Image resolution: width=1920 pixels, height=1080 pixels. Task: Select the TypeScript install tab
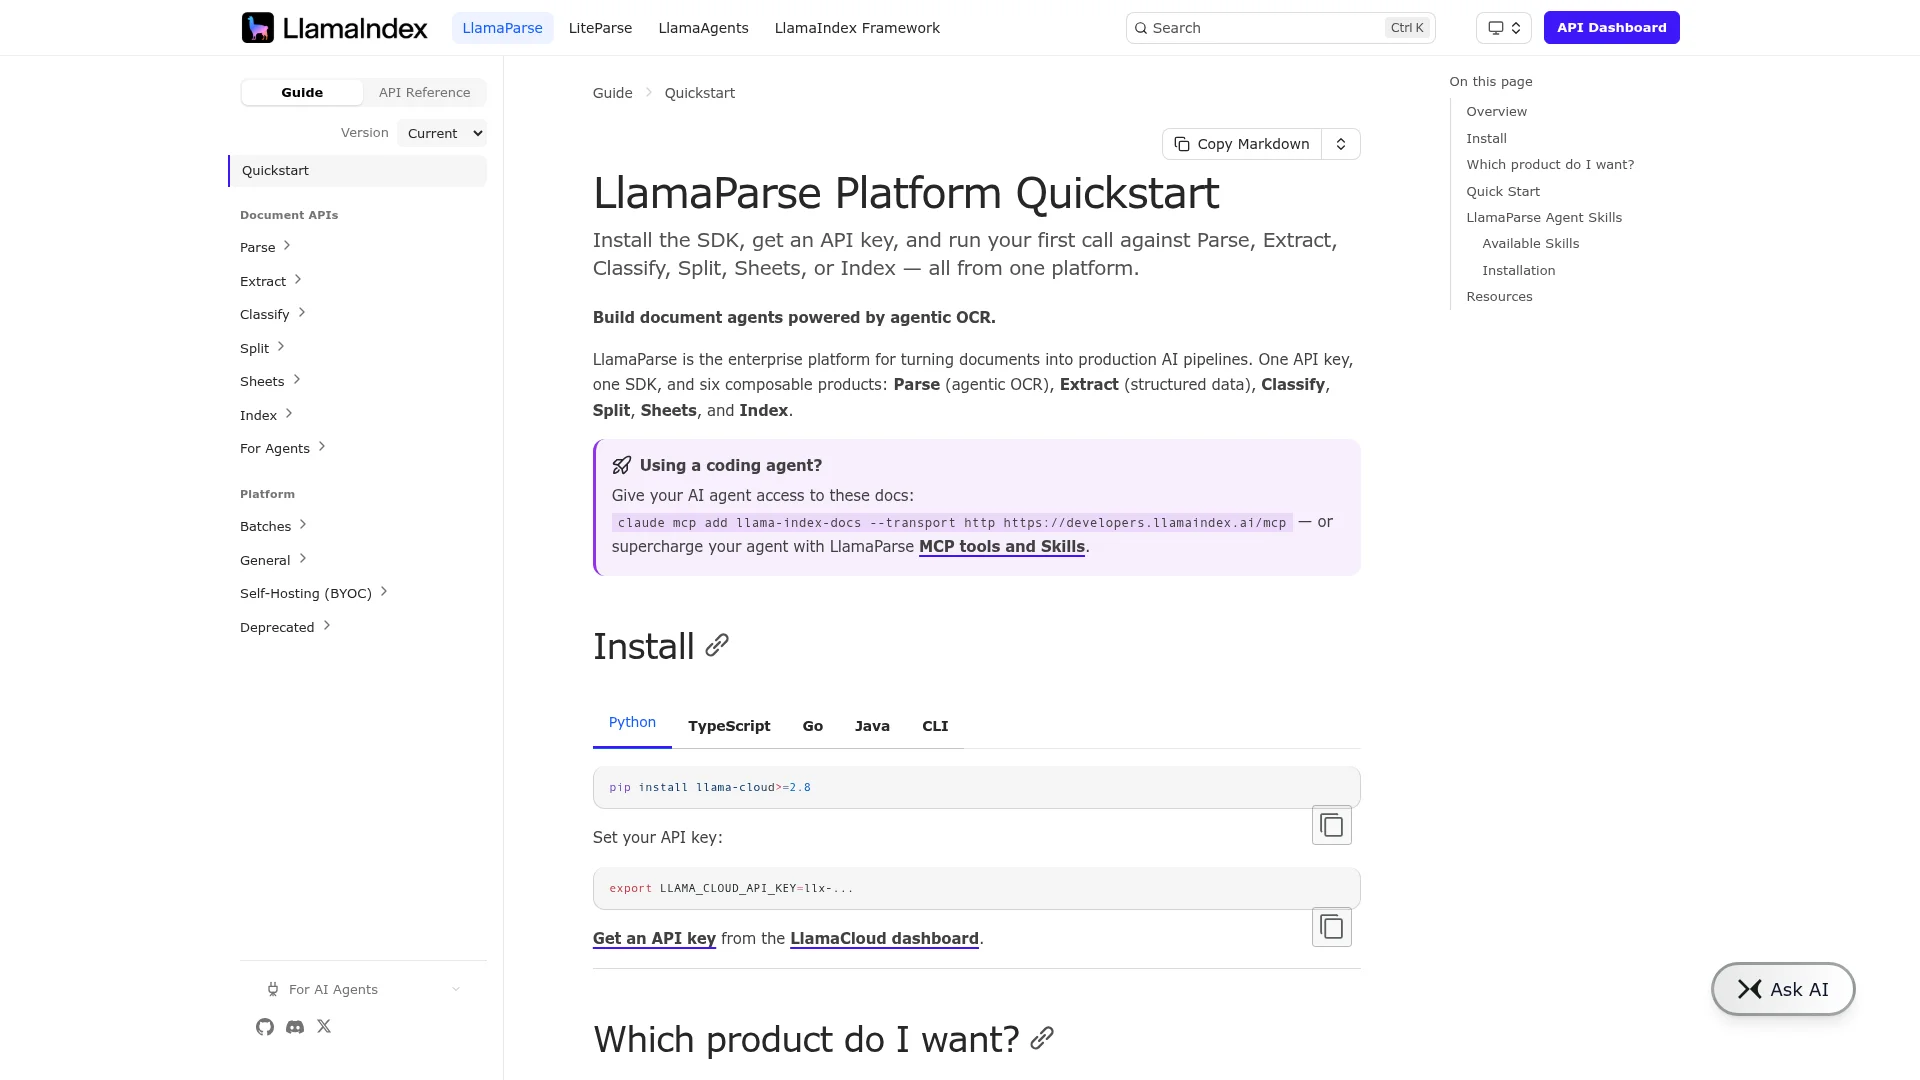[729, 726]
